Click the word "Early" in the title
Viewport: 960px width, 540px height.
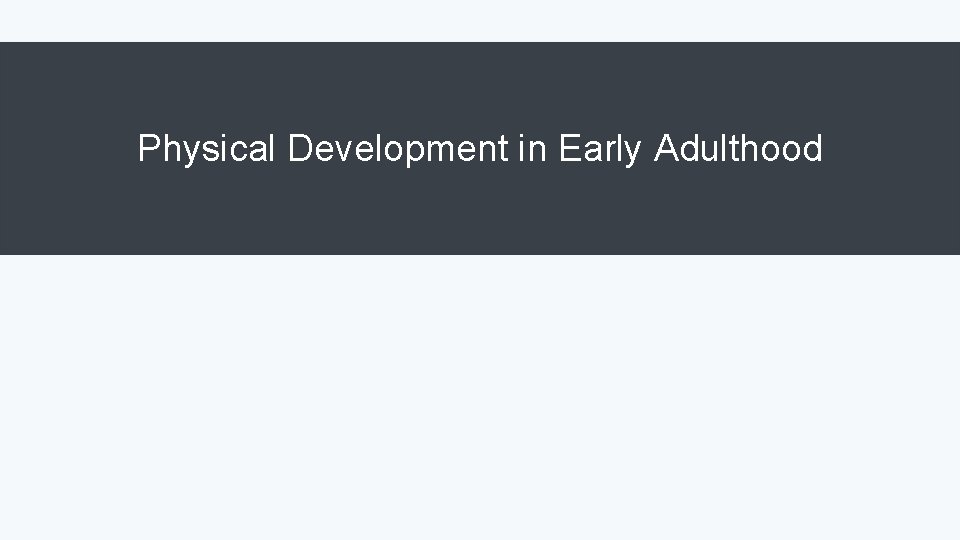tap(599, 149)
